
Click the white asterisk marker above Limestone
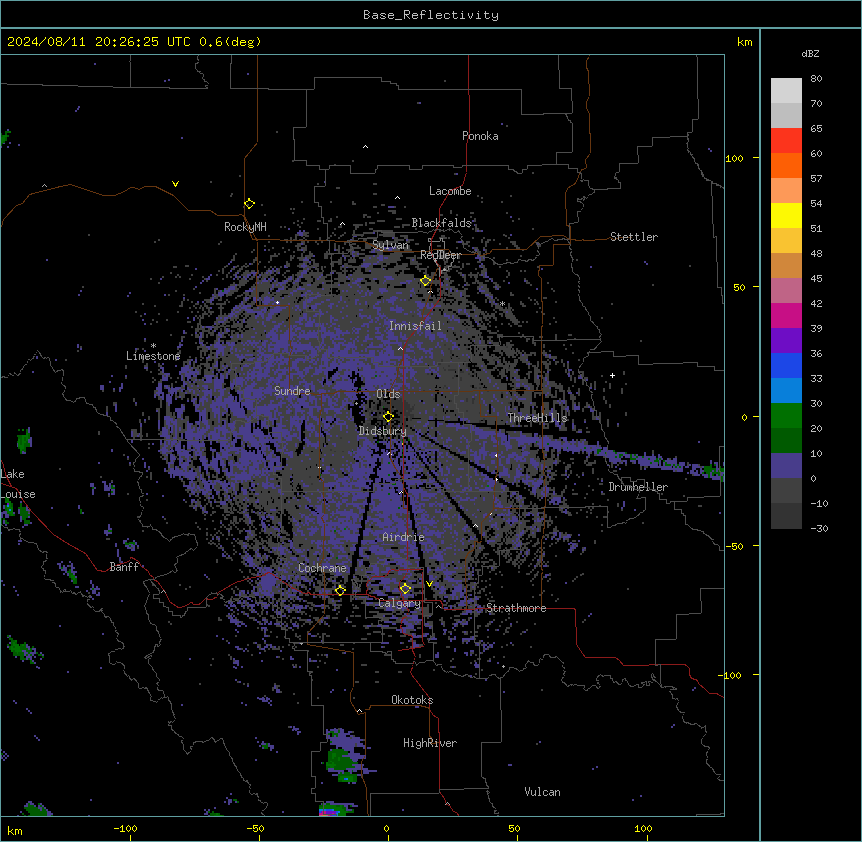pos(153,346)
